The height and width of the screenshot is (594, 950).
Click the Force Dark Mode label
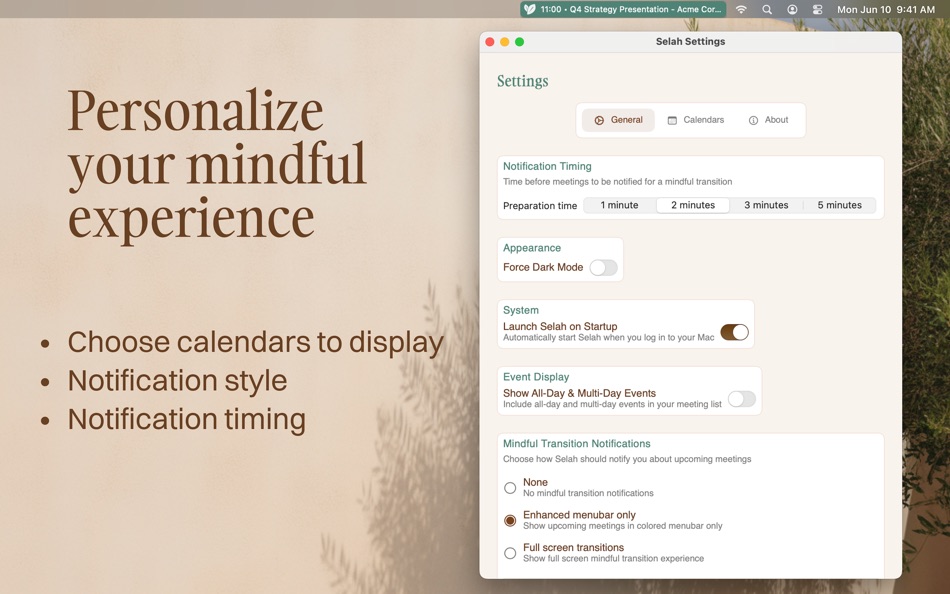543,267
